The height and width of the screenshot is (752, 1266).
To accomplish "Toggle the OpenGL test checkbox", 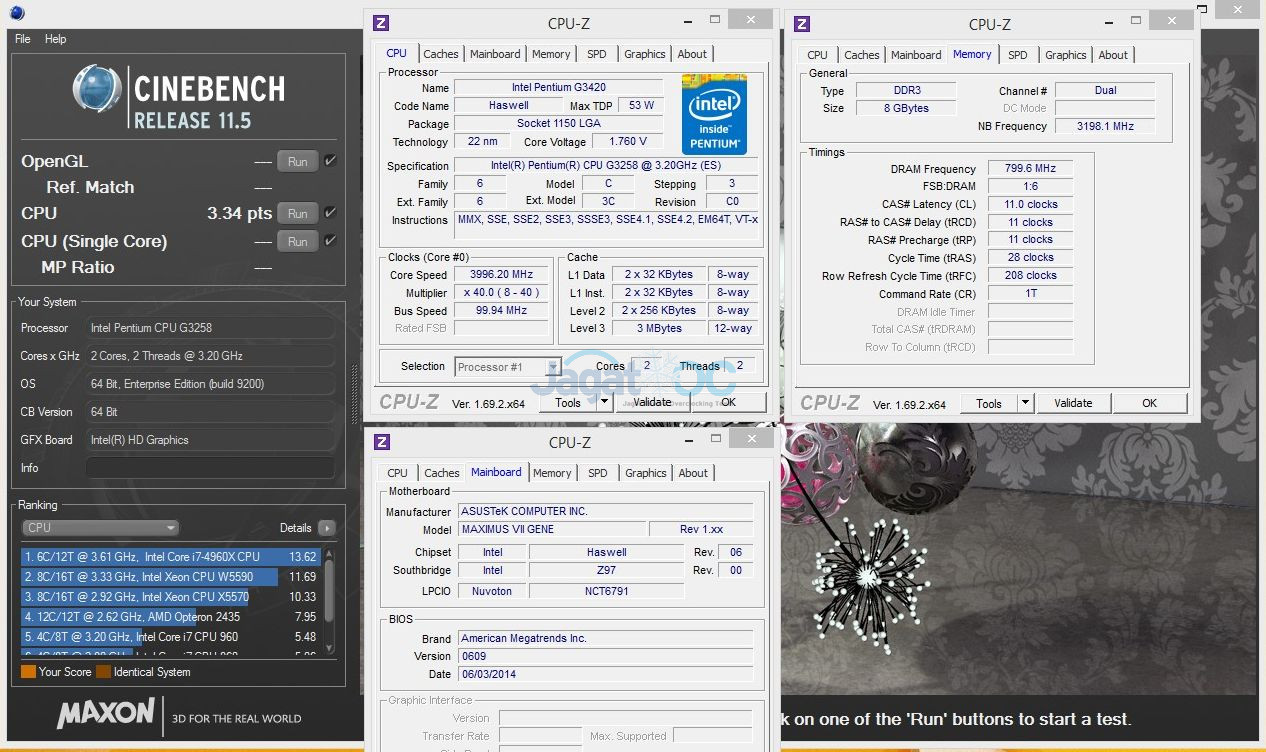I will (330, 161).
